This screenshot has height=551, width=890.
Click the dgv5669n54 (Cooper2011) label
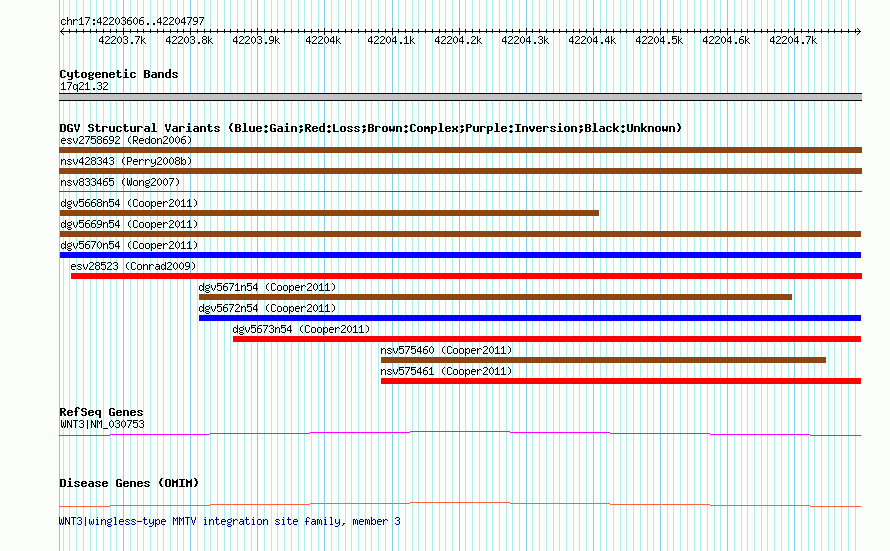(x=129, y=224)
